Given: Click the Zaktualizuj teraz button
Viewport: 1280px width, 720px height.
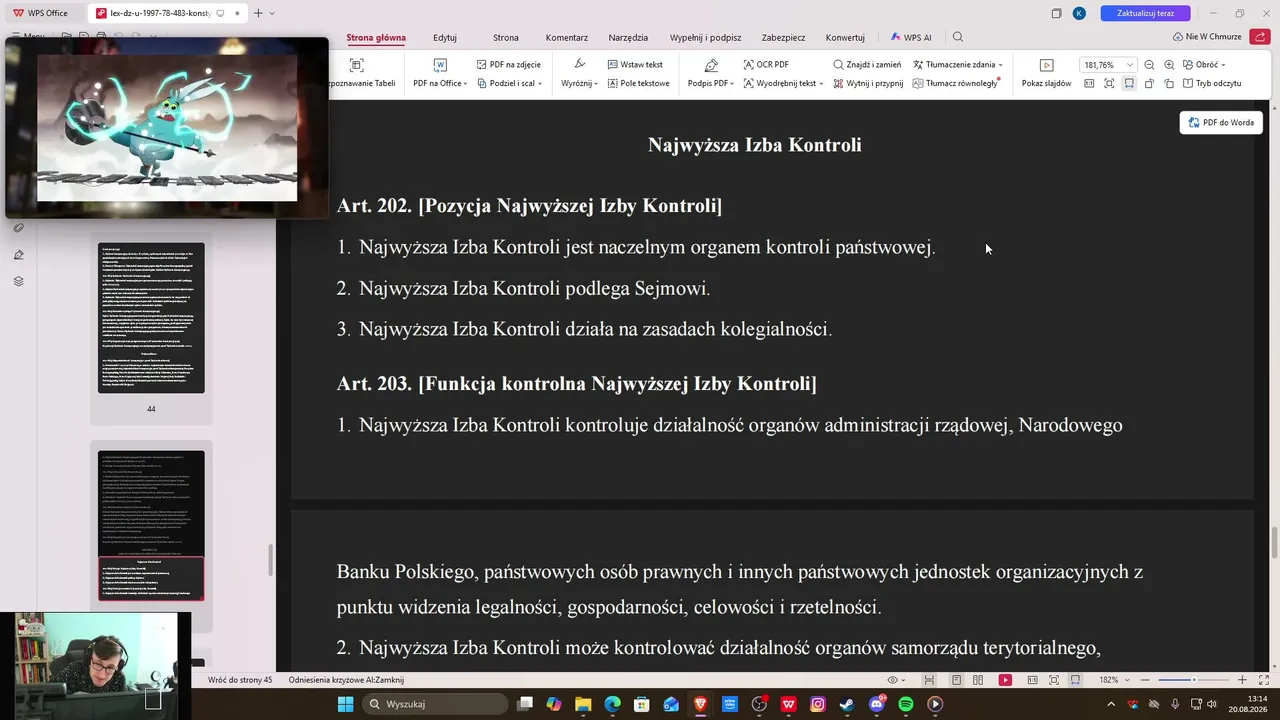Looking at the screenshot, I should coord(1146,13).
